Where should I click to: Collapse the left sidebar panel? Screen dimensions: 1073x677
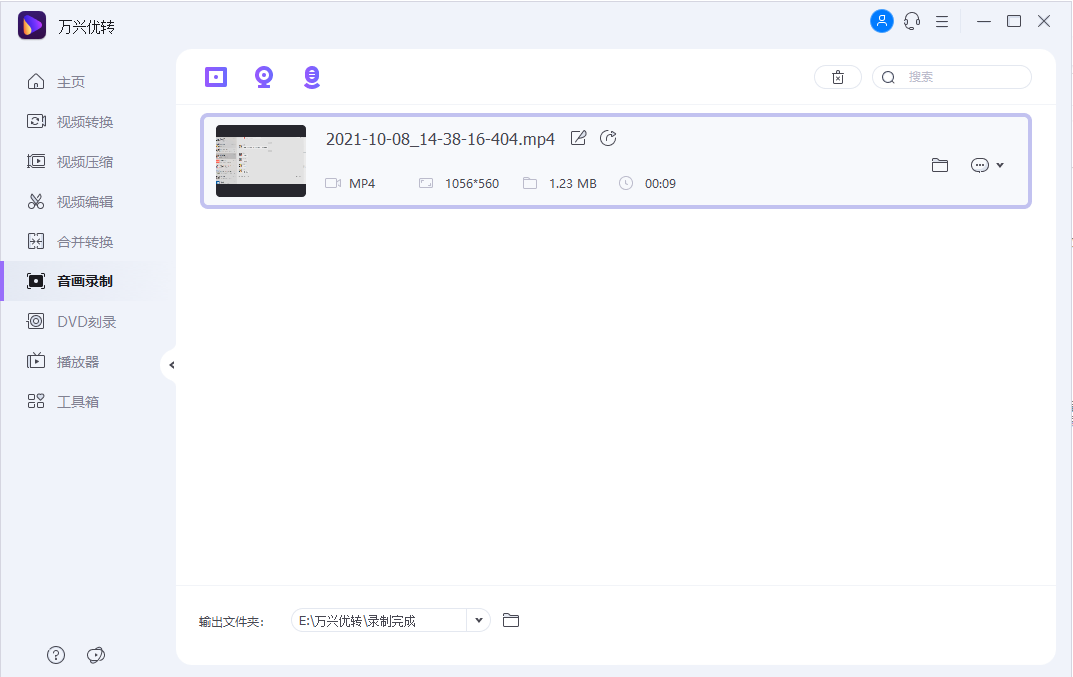coord(171,365)
